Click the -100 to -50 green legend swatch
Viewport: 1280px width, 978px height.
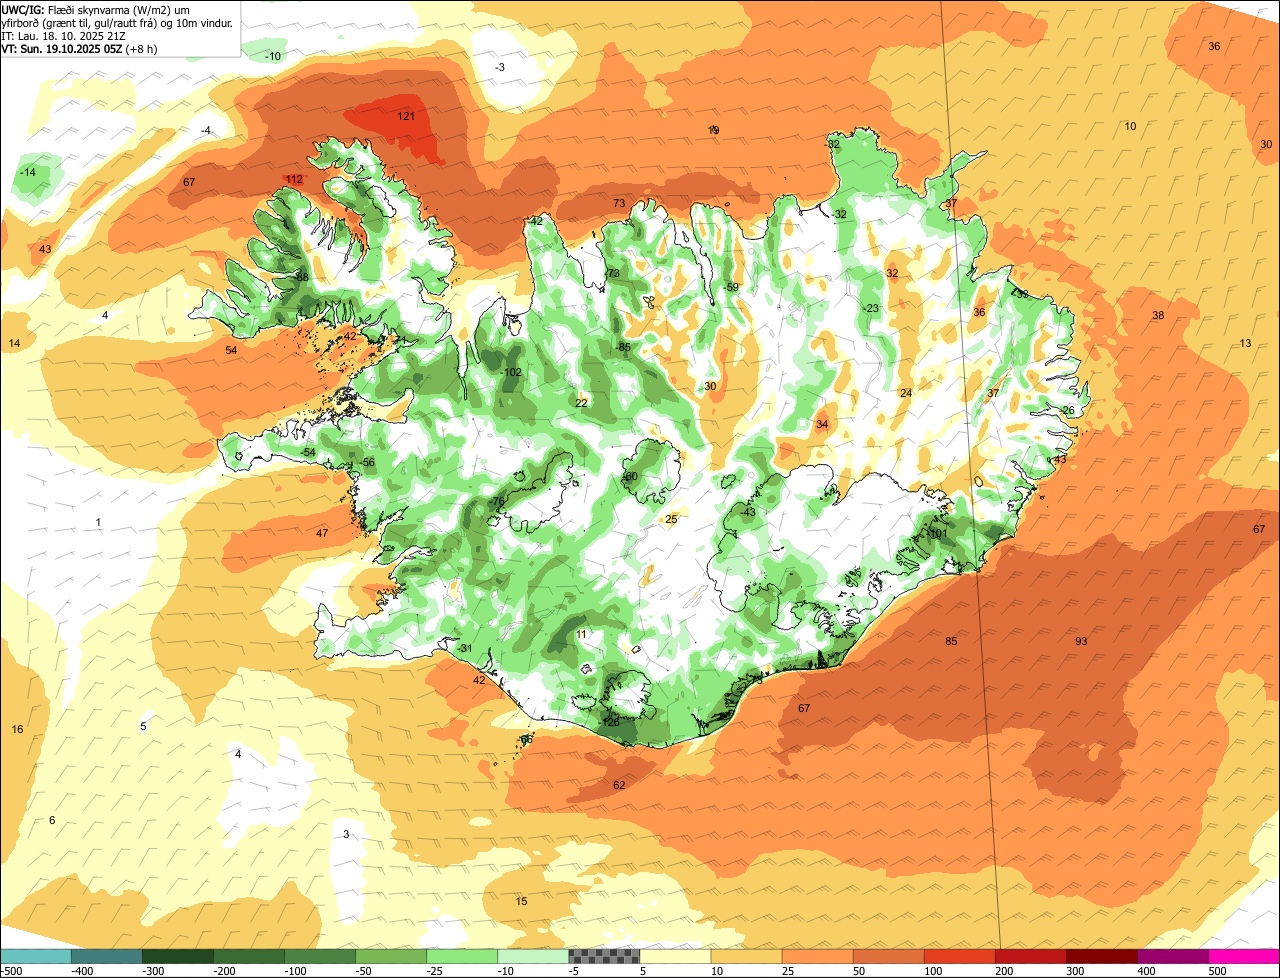(x=320, y=956)
